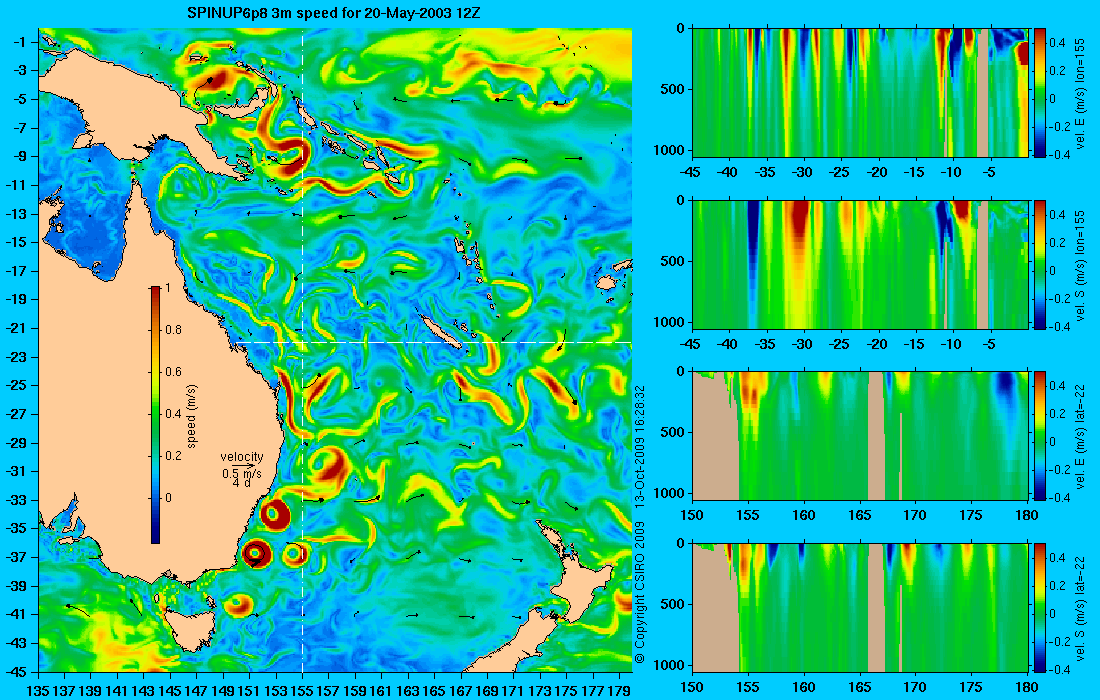Click the large red ring eddy near 34°S

(275, 514)
